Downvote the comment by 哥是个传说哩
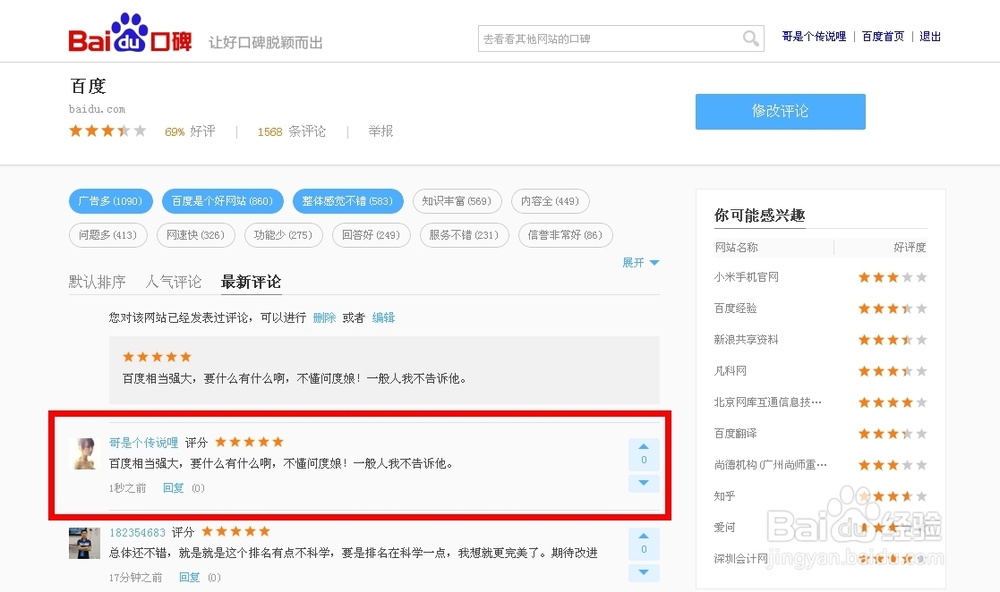 click(643, 483)
